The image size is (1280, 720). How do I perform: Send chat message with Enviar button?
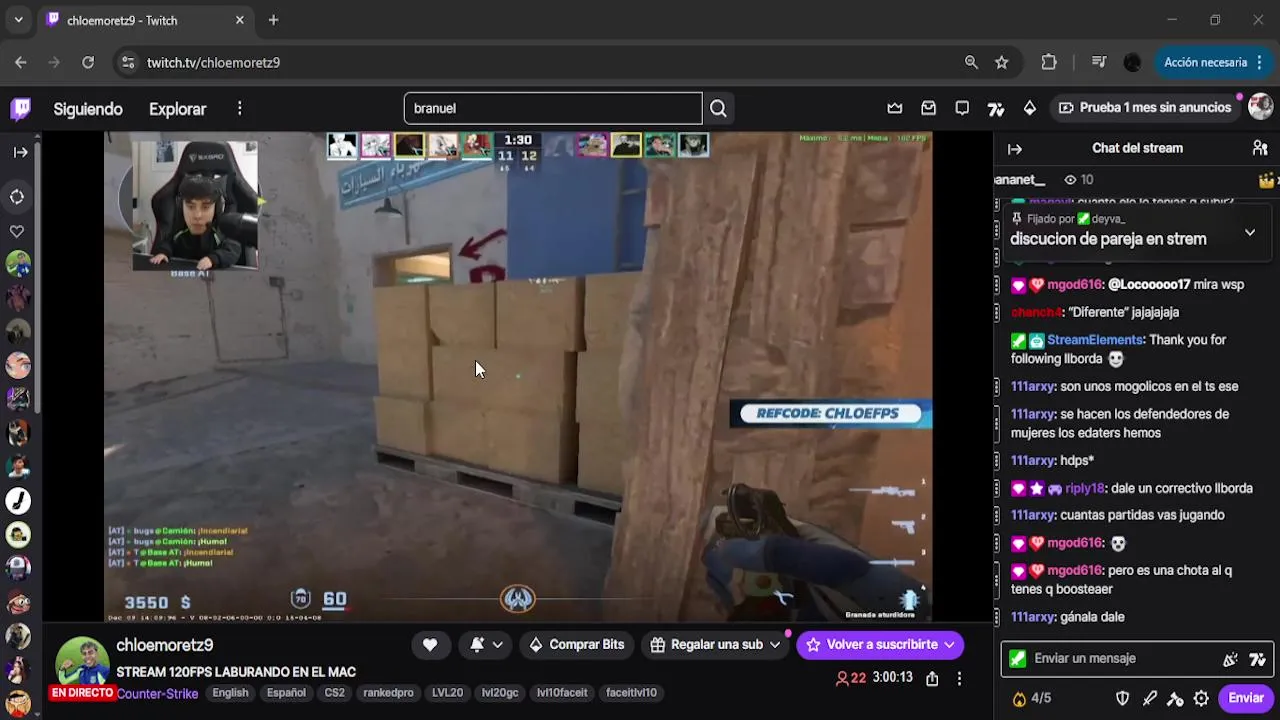click(1246, 698)
